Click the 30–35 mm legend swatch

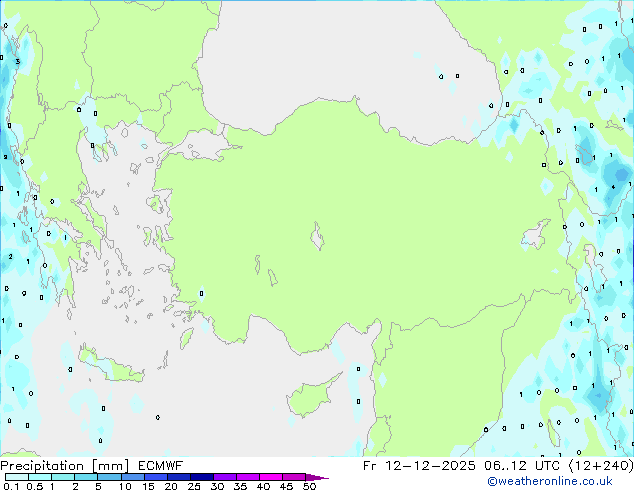pyautogui.click(x=224, y=477)
